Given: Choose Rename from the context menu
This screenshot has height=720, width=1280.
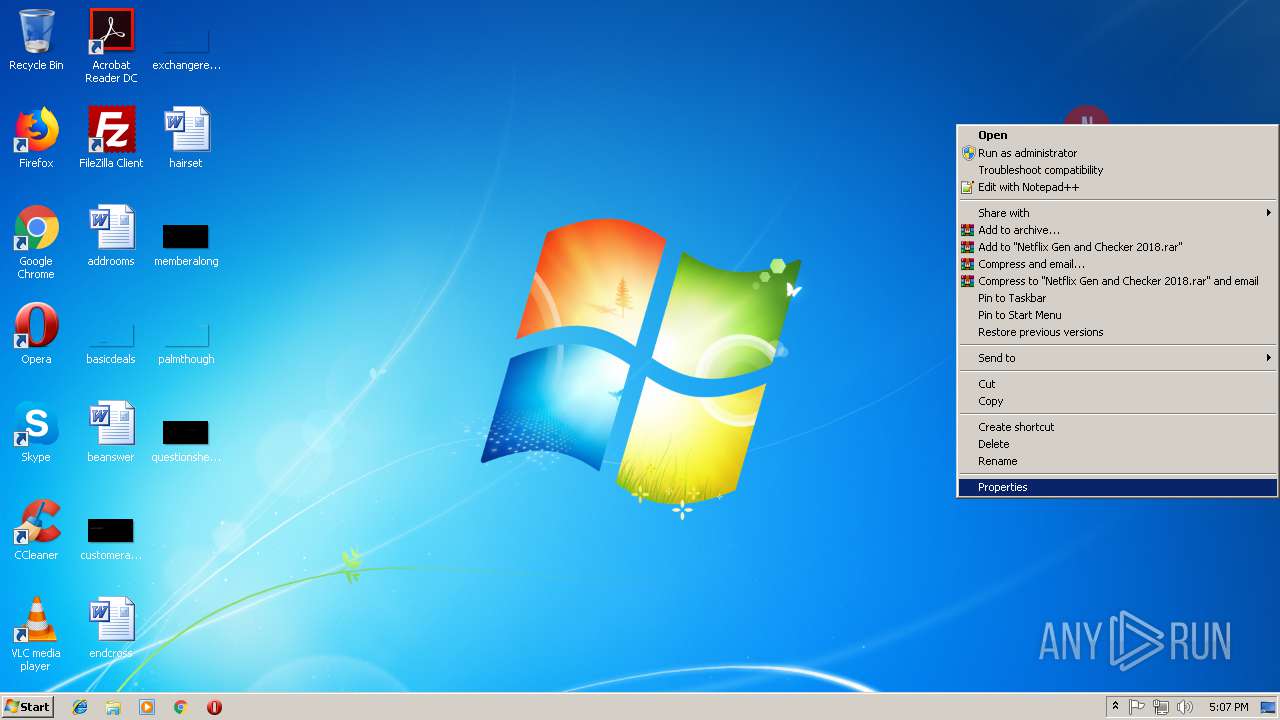Looking at the screenshot, I should click(x=1117, y=461).
